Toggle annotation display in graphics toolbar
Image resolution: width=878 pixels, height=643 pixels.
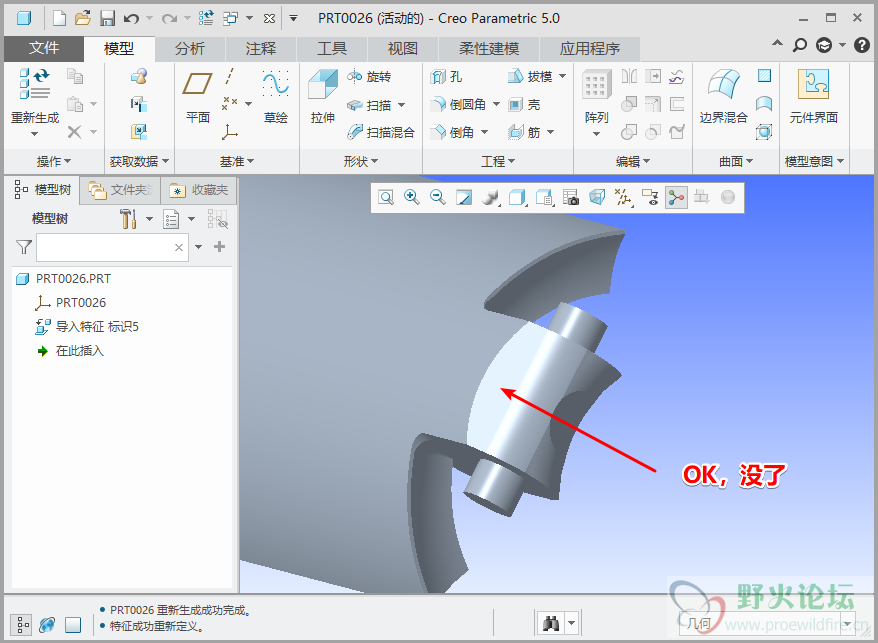click(x=650, y=197)
